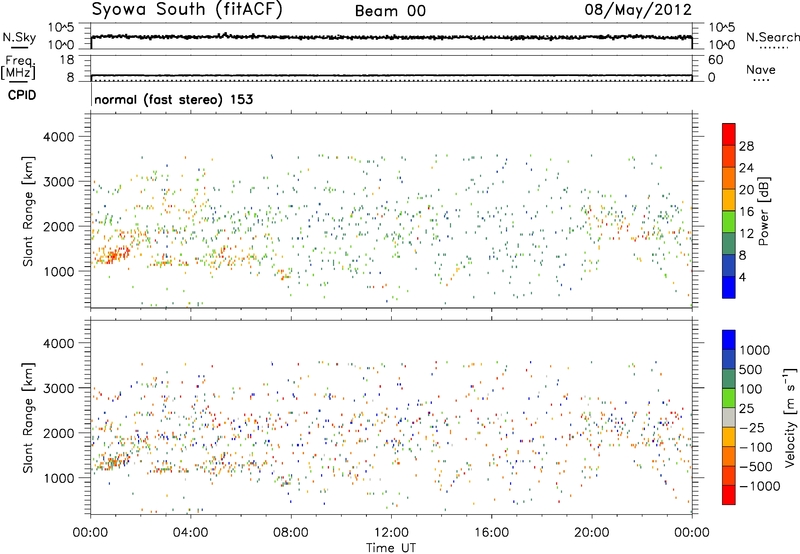This screenshot has width=800, height=554.
Task: Select the "3000" tick of the velocity panel
Action: coord(59,388)
